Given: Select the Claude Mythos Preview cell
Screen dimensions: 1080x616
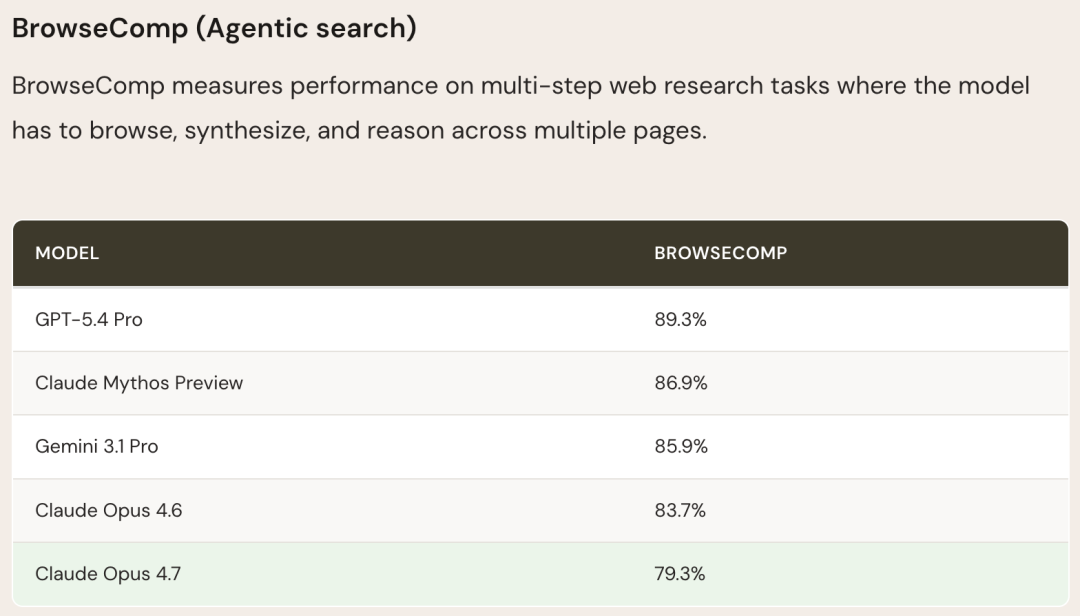Looking at the screenshot, I should tap(139, 383).
